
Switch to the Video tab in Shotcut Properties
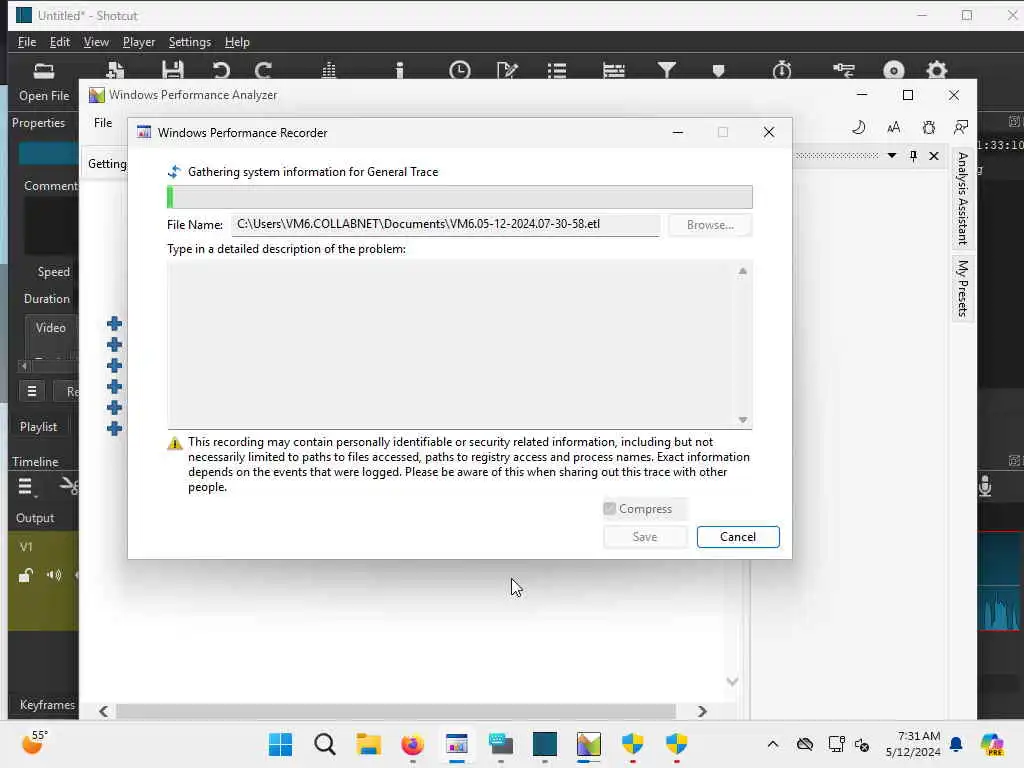point(50,328)
